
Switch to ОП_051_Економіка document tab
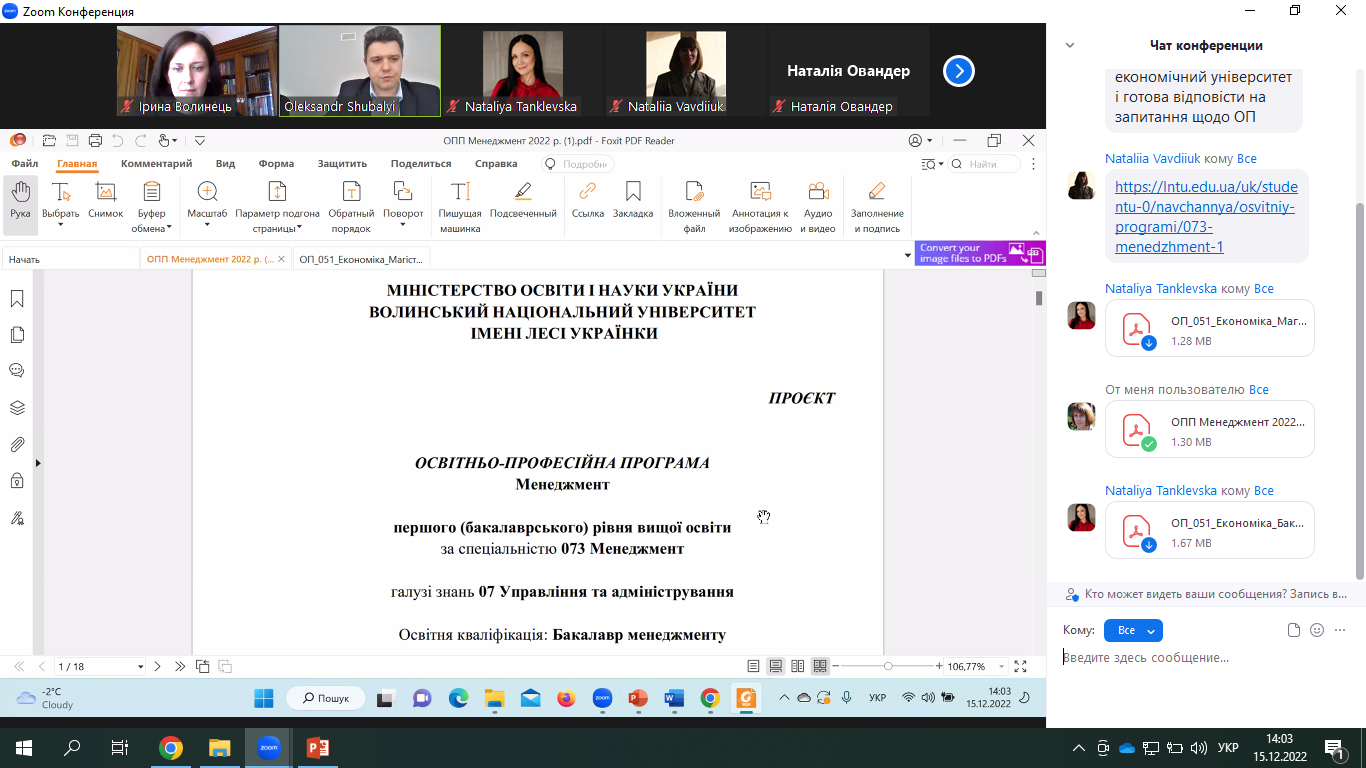[362, 259]
